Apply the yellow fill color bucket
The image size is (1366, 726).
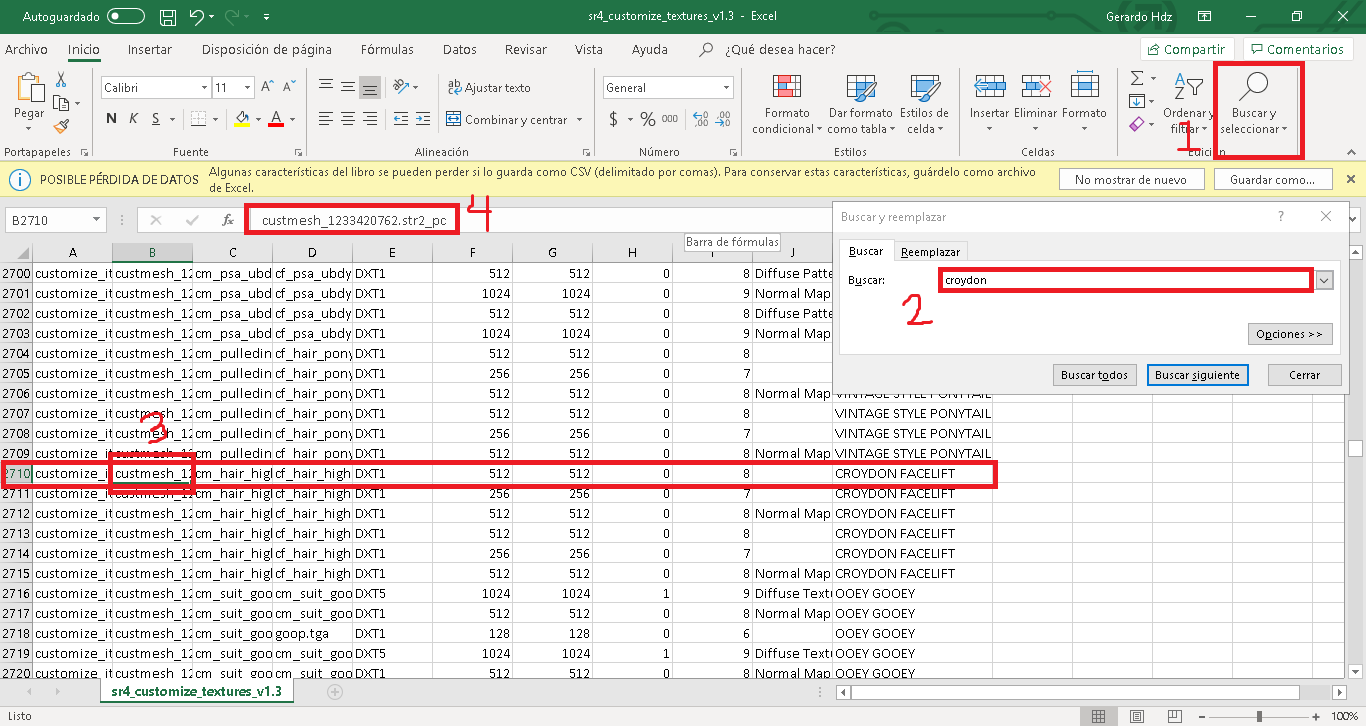click(241, 119)
